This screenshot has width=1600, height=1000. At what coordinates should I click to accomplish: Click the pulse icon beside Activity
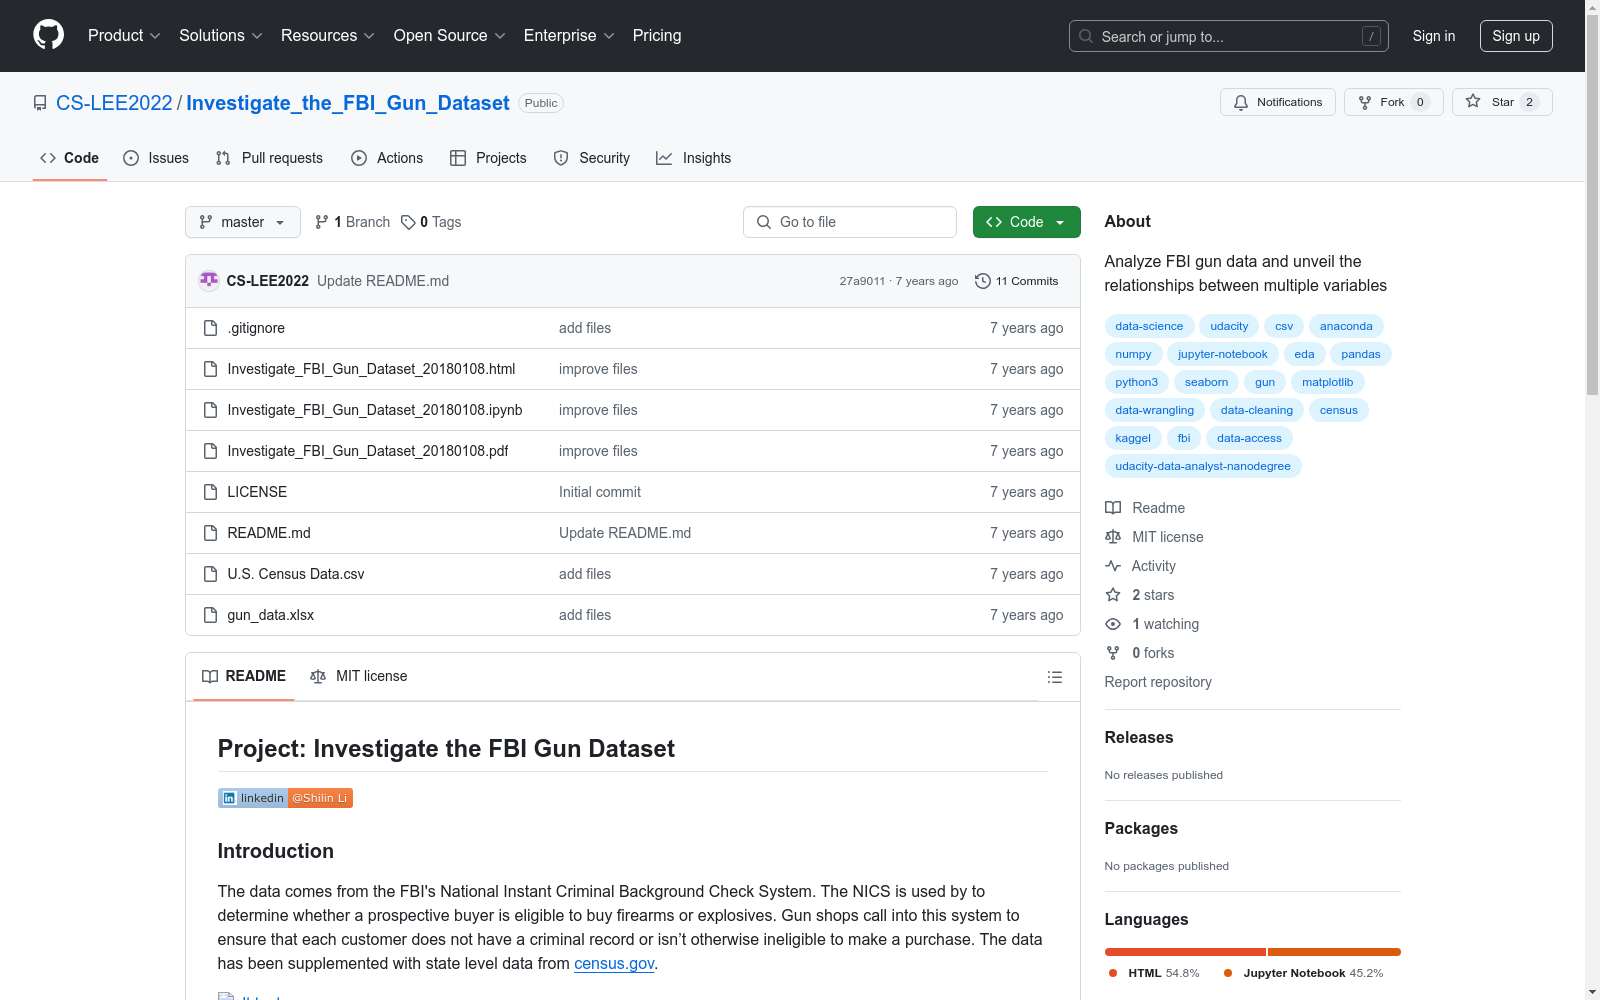(x=1113, y=566)
